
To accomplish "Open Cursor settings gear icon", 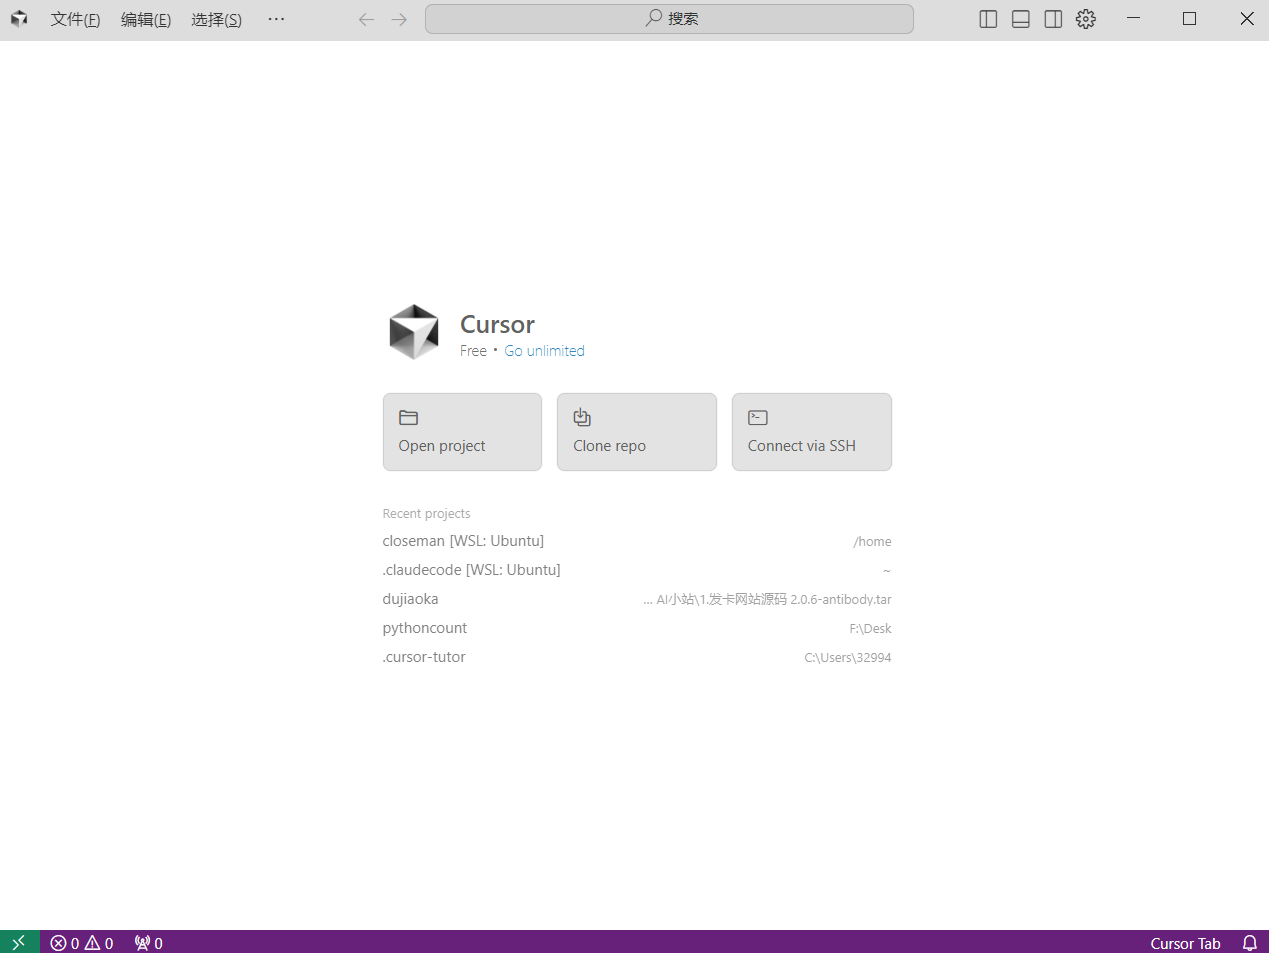I will (x=1086, y=19).
